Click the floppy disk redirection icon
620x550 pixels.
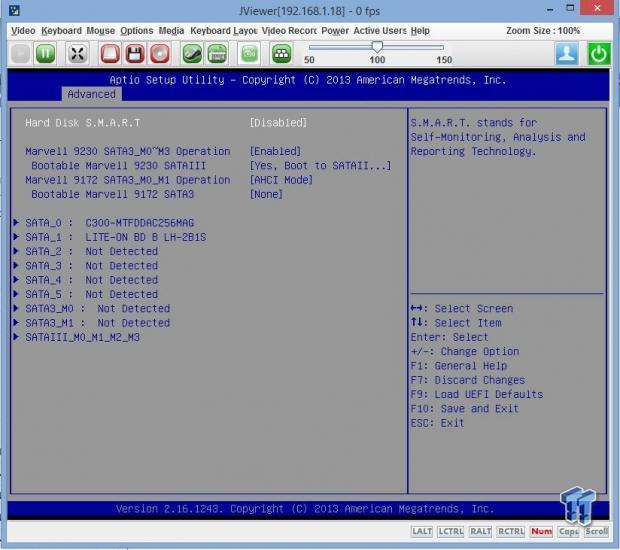tap(135, 53)
